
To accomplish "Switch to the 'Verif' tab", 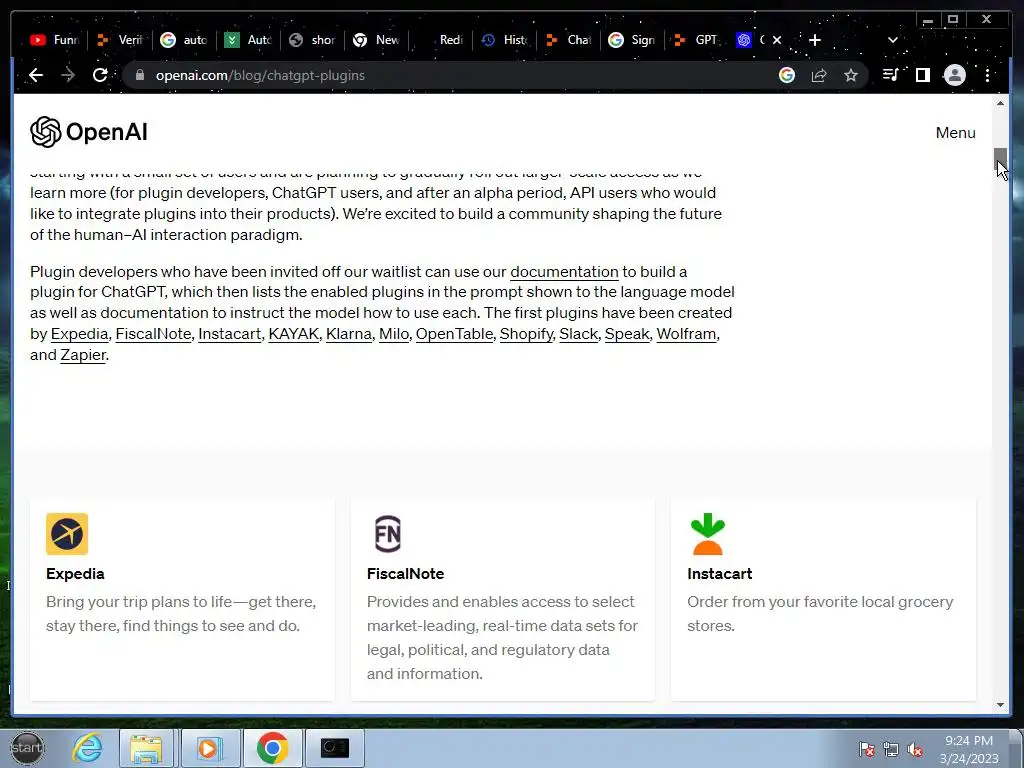I will point(120,40).
